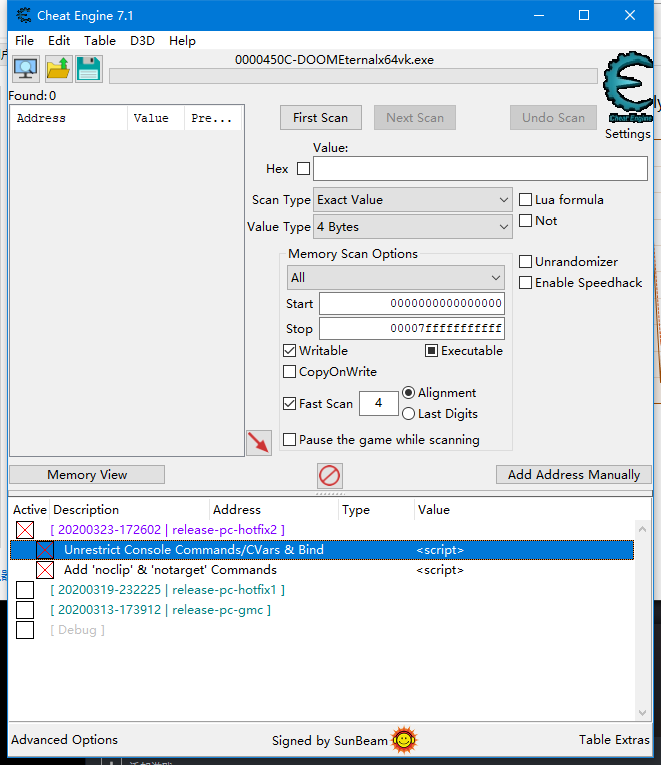661x765 pixels.
Task: Open the Edit menu
Action: pyautogui.click(x=59, y=40)
